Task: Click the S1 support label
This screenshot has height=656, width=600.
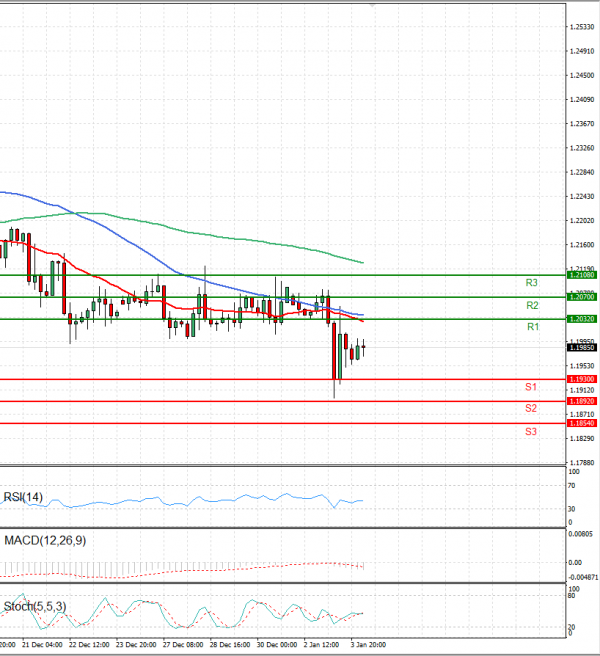Action: pos(531,387)
